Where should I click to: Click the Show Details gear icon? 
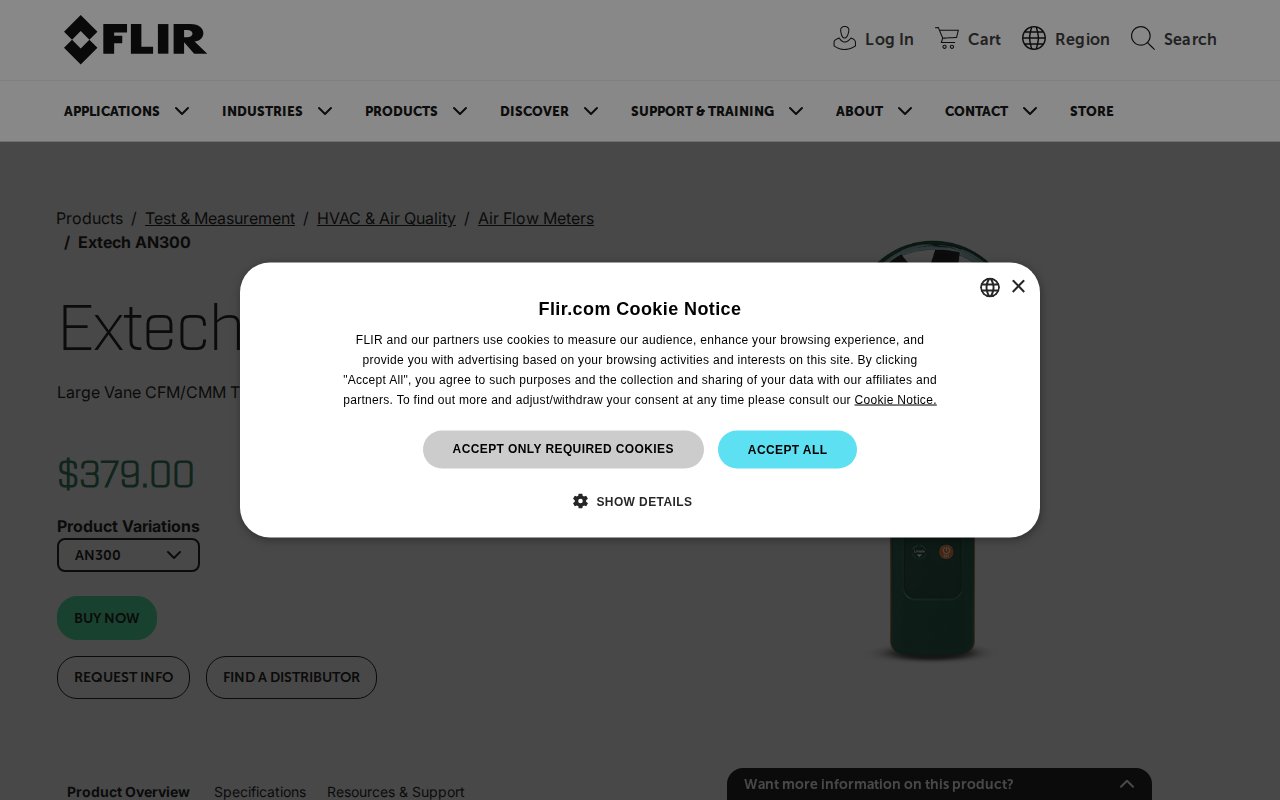point(580,501)
